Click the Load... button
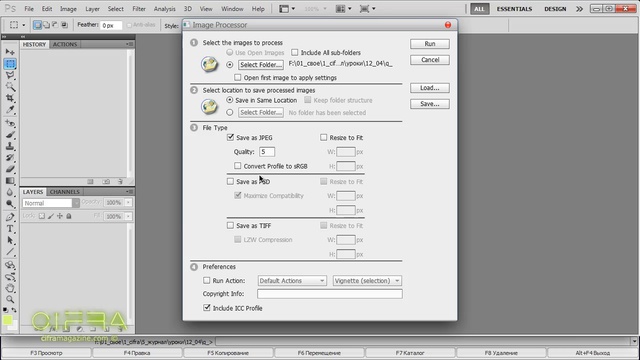This screenshot has width=640, height=360. 430,88
